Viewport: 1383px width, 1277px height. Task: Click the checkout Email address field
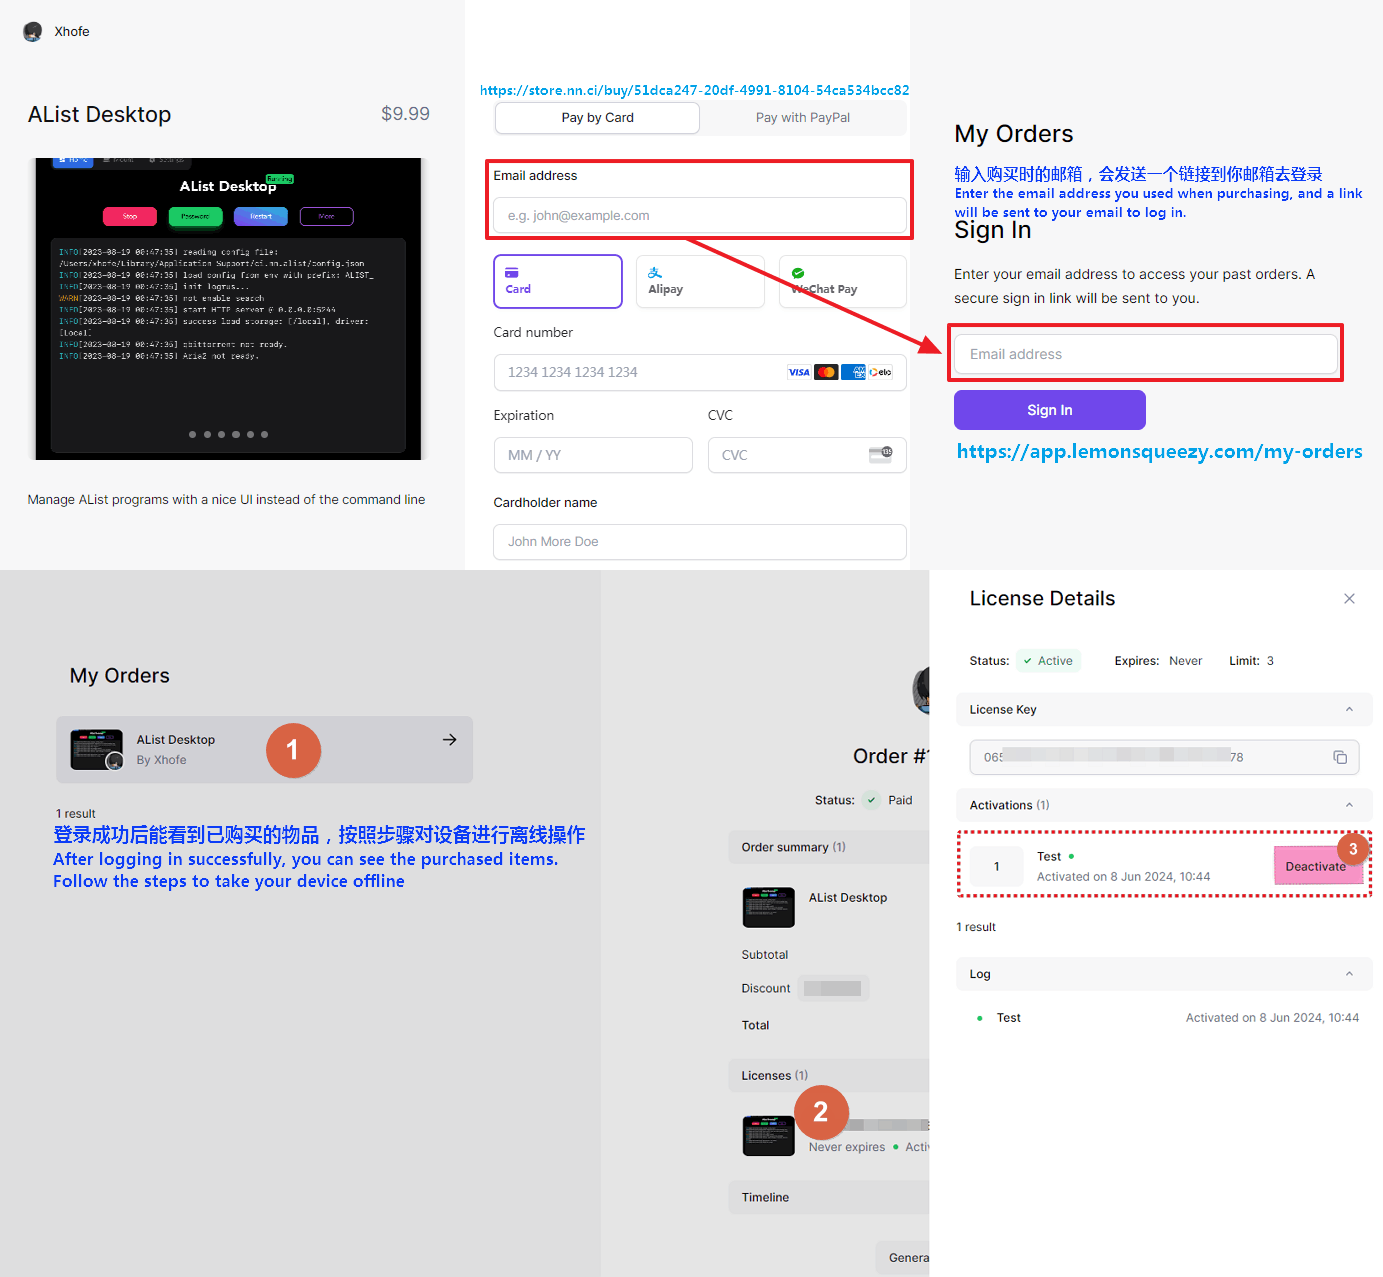pyautogui.click(x=699, y=216)
